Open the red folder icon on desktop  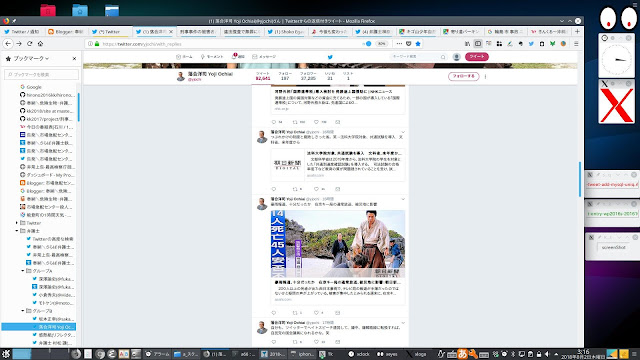[48, 10]
